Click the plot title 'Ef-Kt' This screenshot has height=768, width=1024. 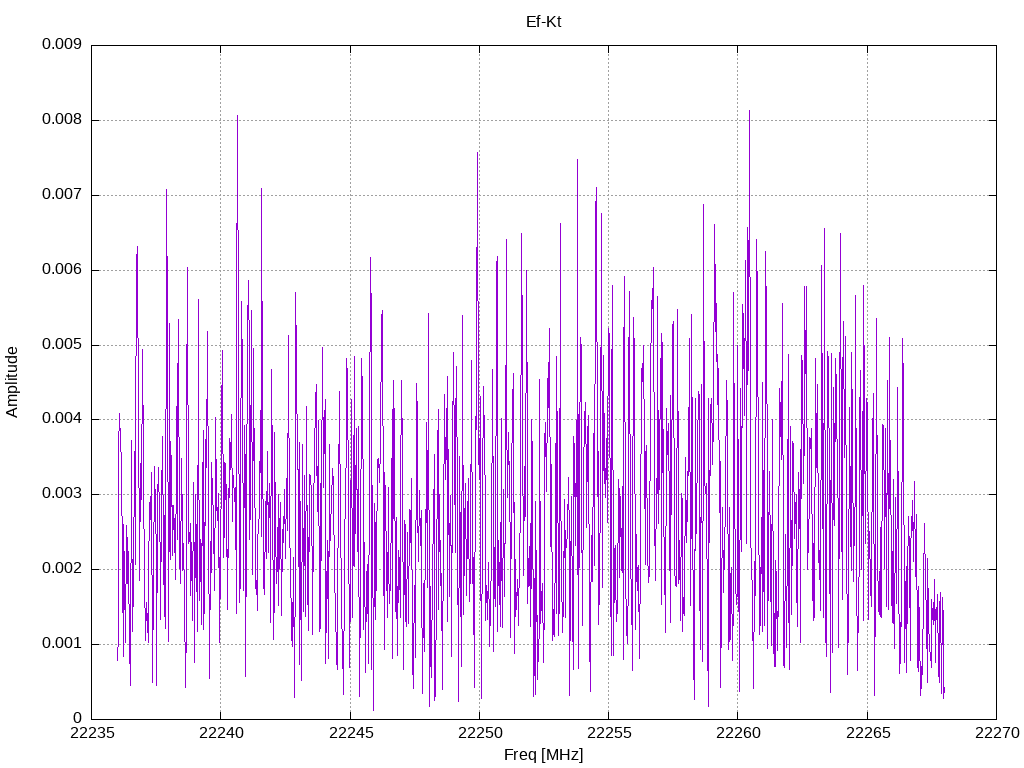543,22
